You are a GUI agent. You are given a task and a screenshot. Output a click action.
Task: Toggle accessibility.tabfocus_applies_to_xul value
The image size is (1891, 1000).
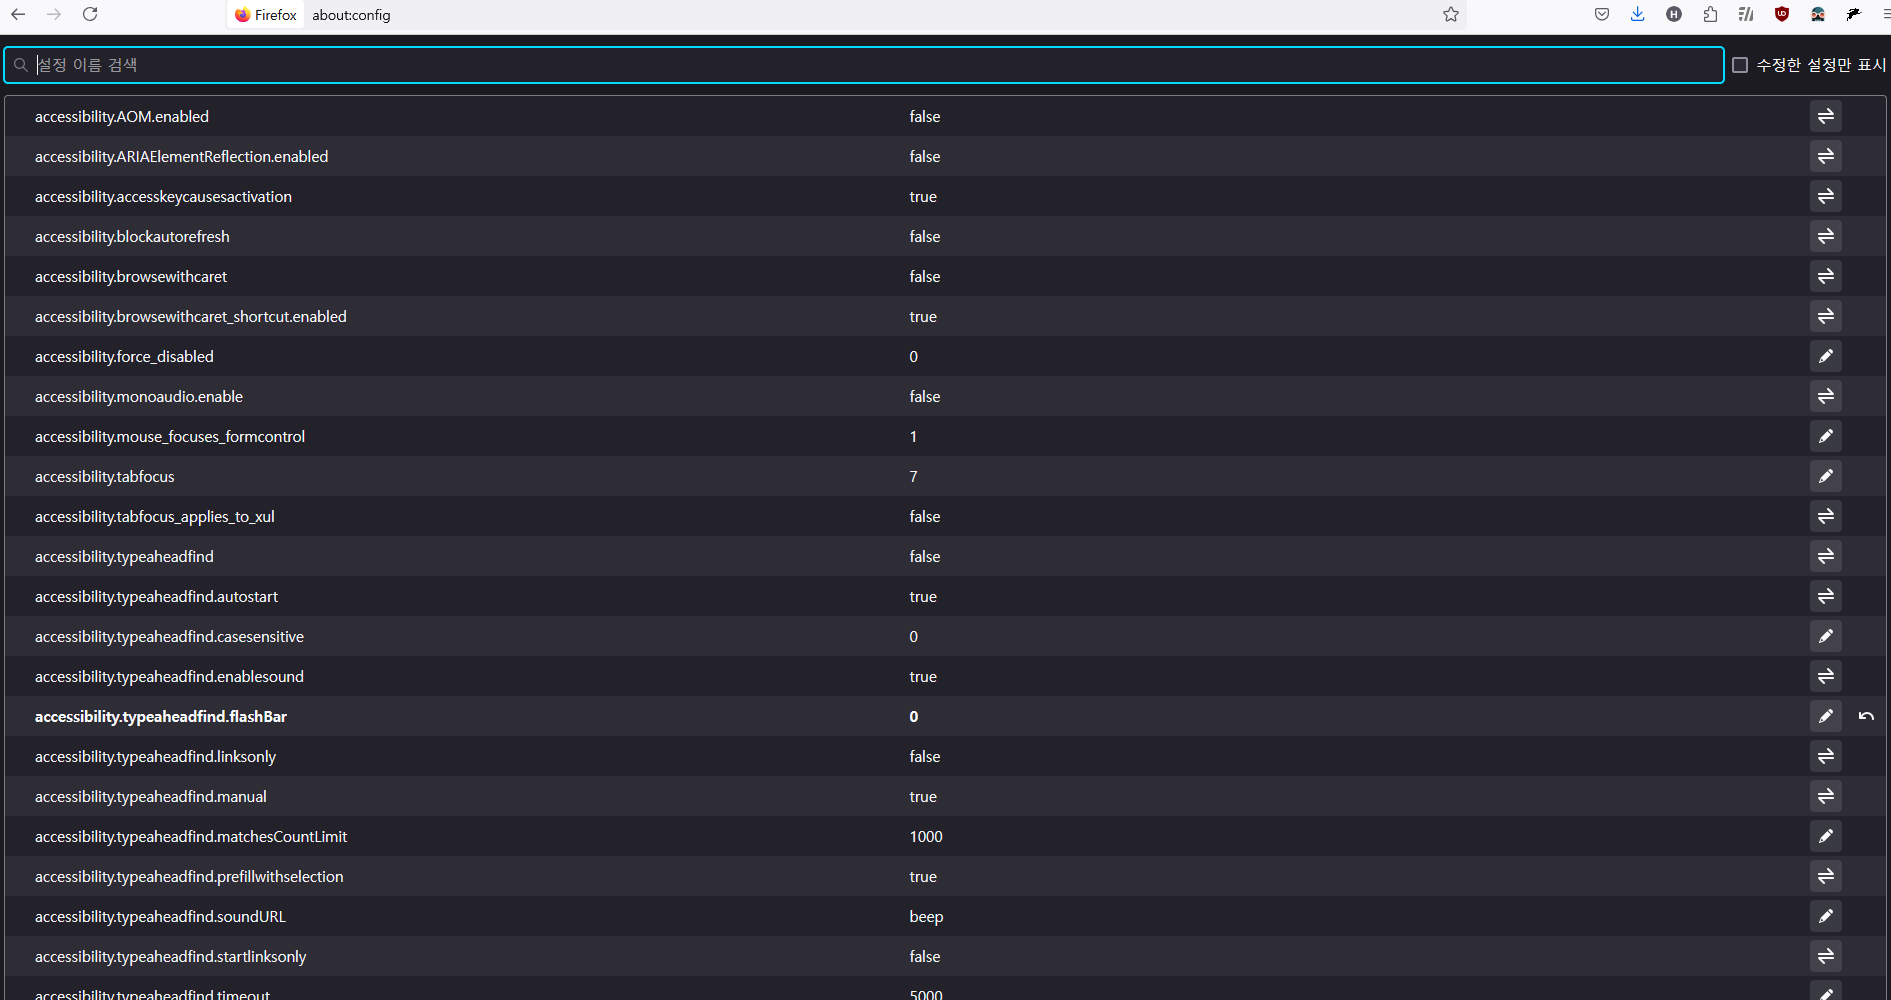[1826, 516]
